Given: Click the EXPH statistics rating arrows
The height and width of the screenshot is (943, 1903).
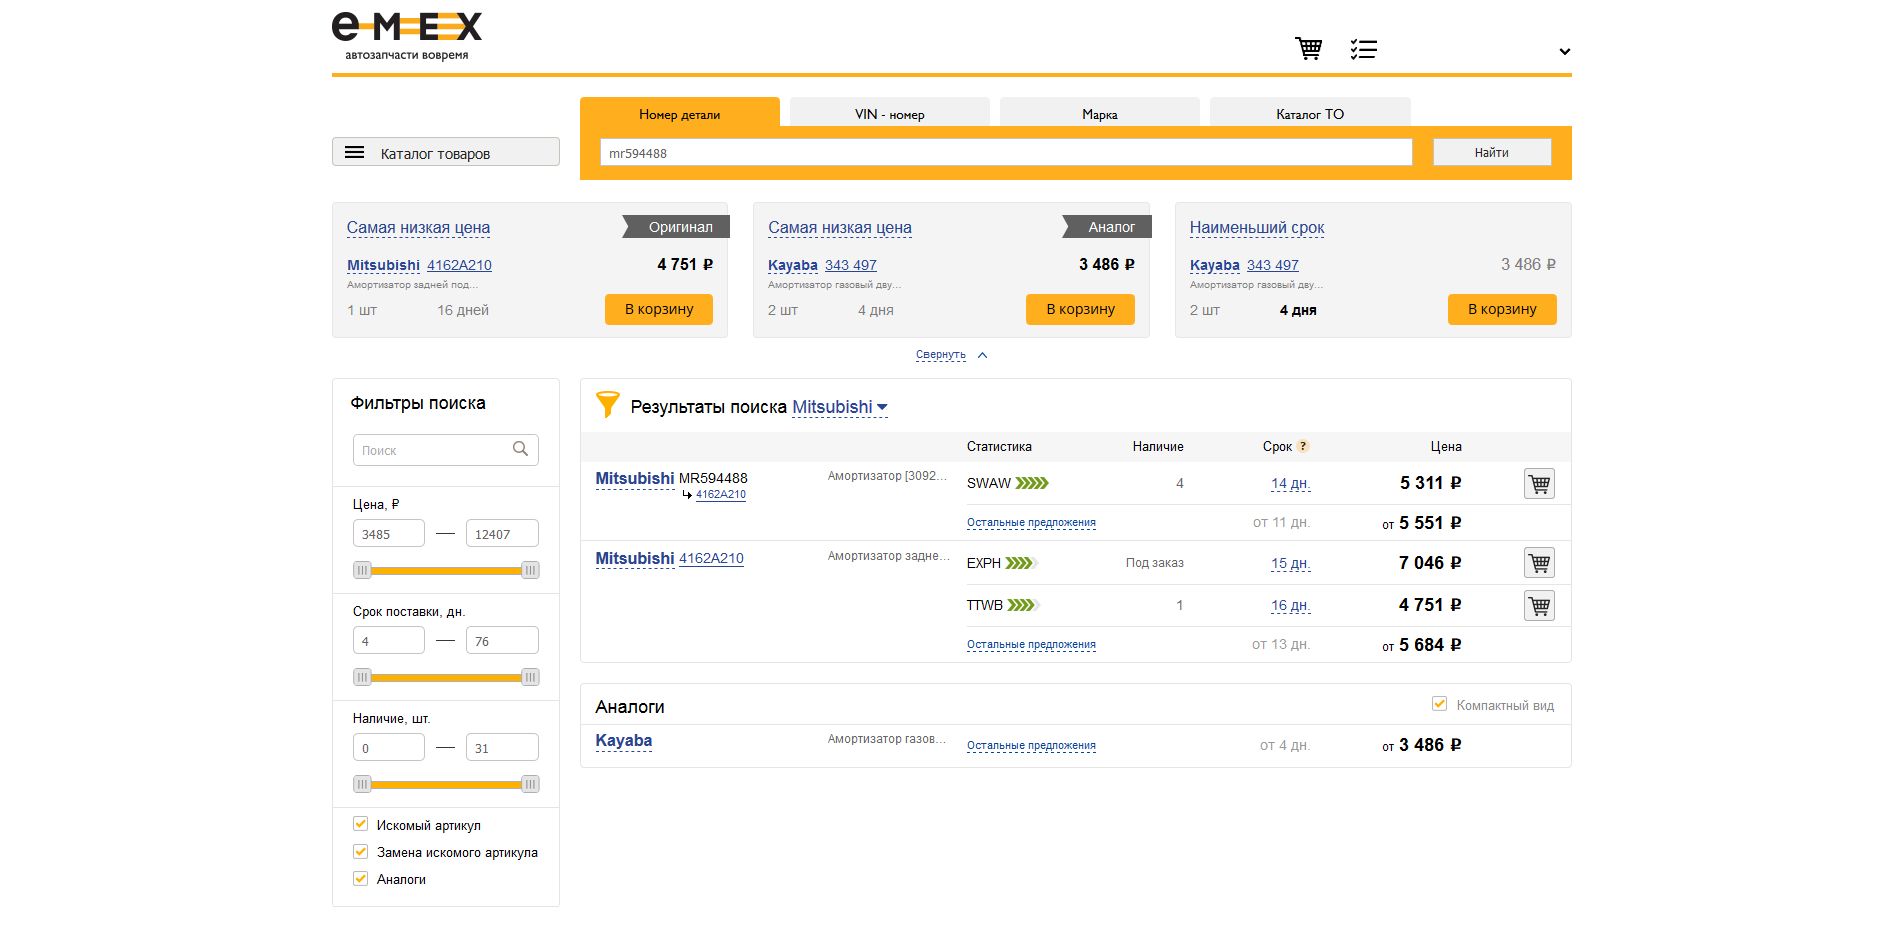Looking at the screenshot, I should coord(1021,563).
